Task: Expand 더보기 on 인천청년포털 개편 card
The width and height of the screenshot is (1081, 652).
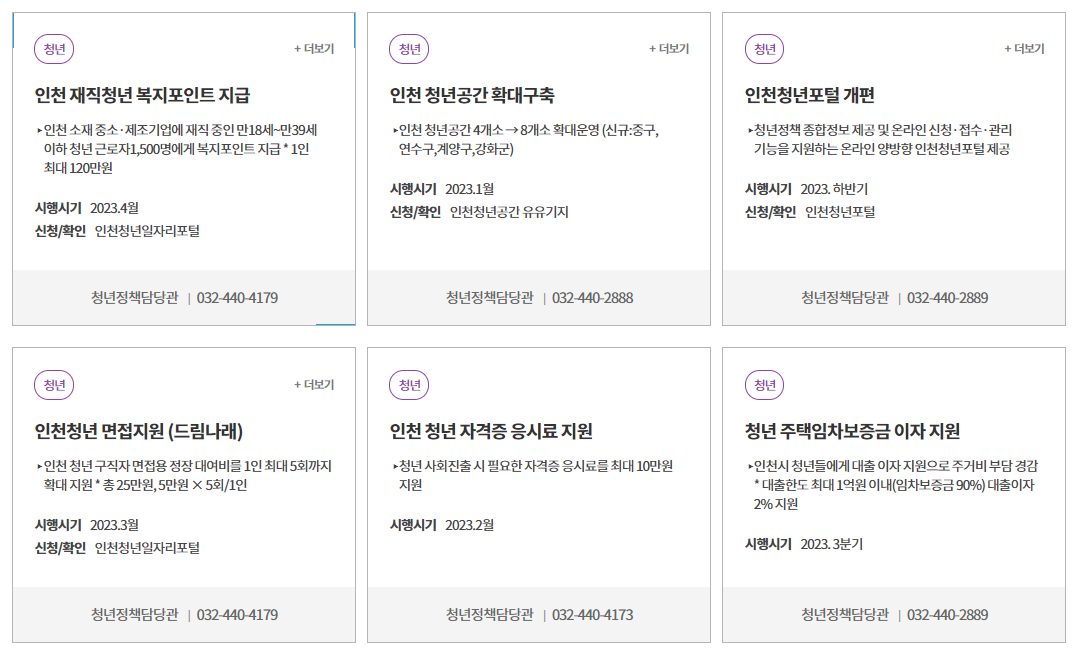Action: pos(1024,49)
